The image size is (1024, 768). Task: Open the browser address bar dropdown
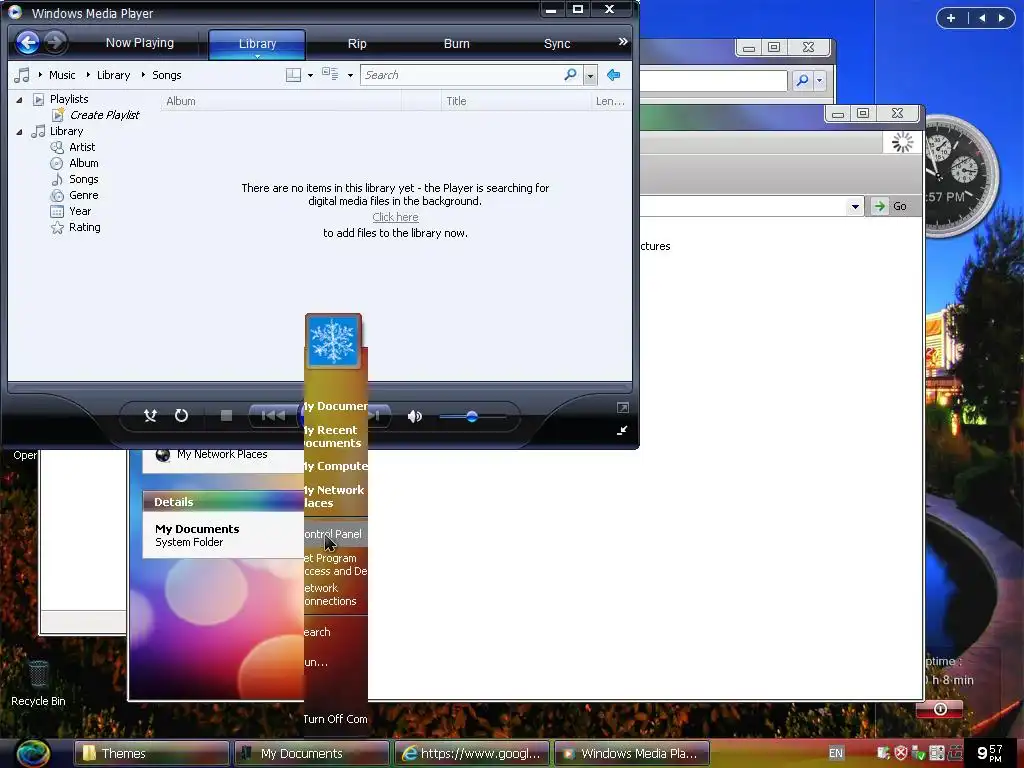(x=855, y=206)
